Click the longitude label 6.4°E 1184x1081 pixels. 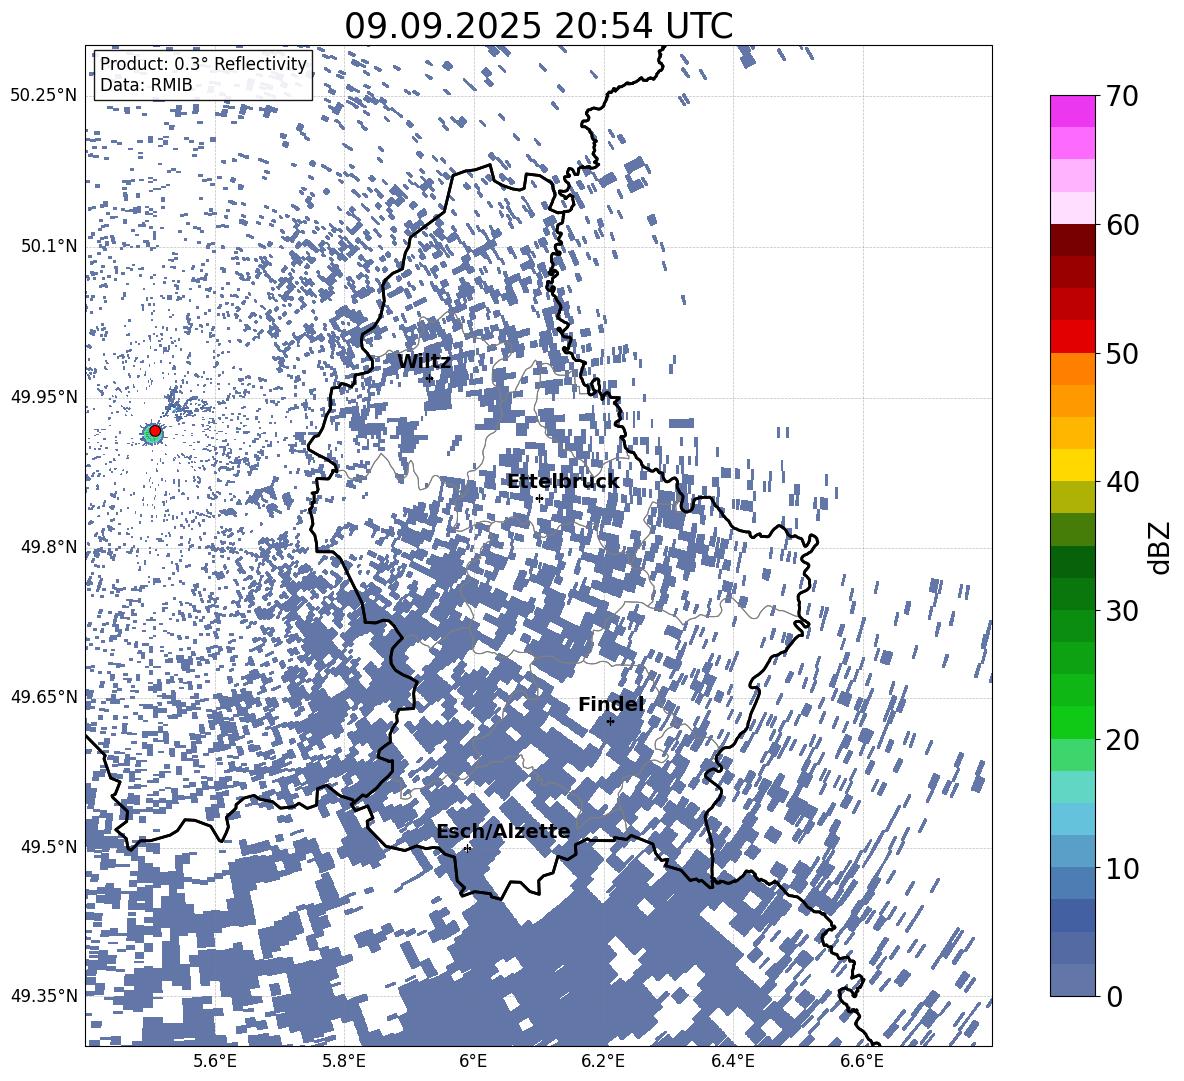point(732,1061)
